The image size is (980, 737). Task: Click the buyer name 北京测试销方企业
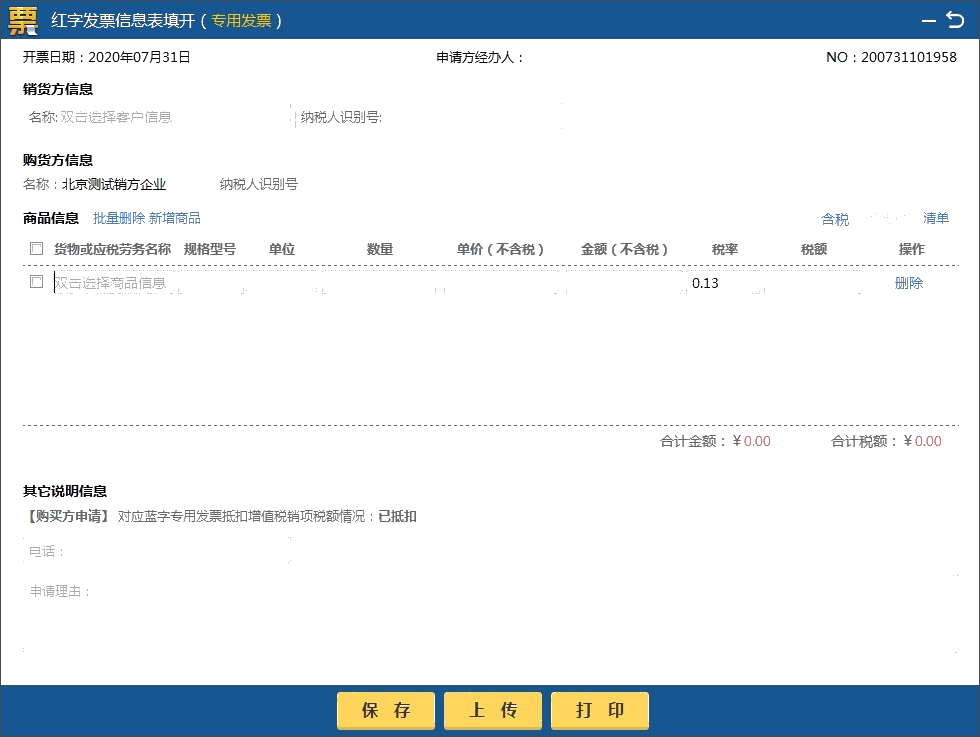coord(114,184)
